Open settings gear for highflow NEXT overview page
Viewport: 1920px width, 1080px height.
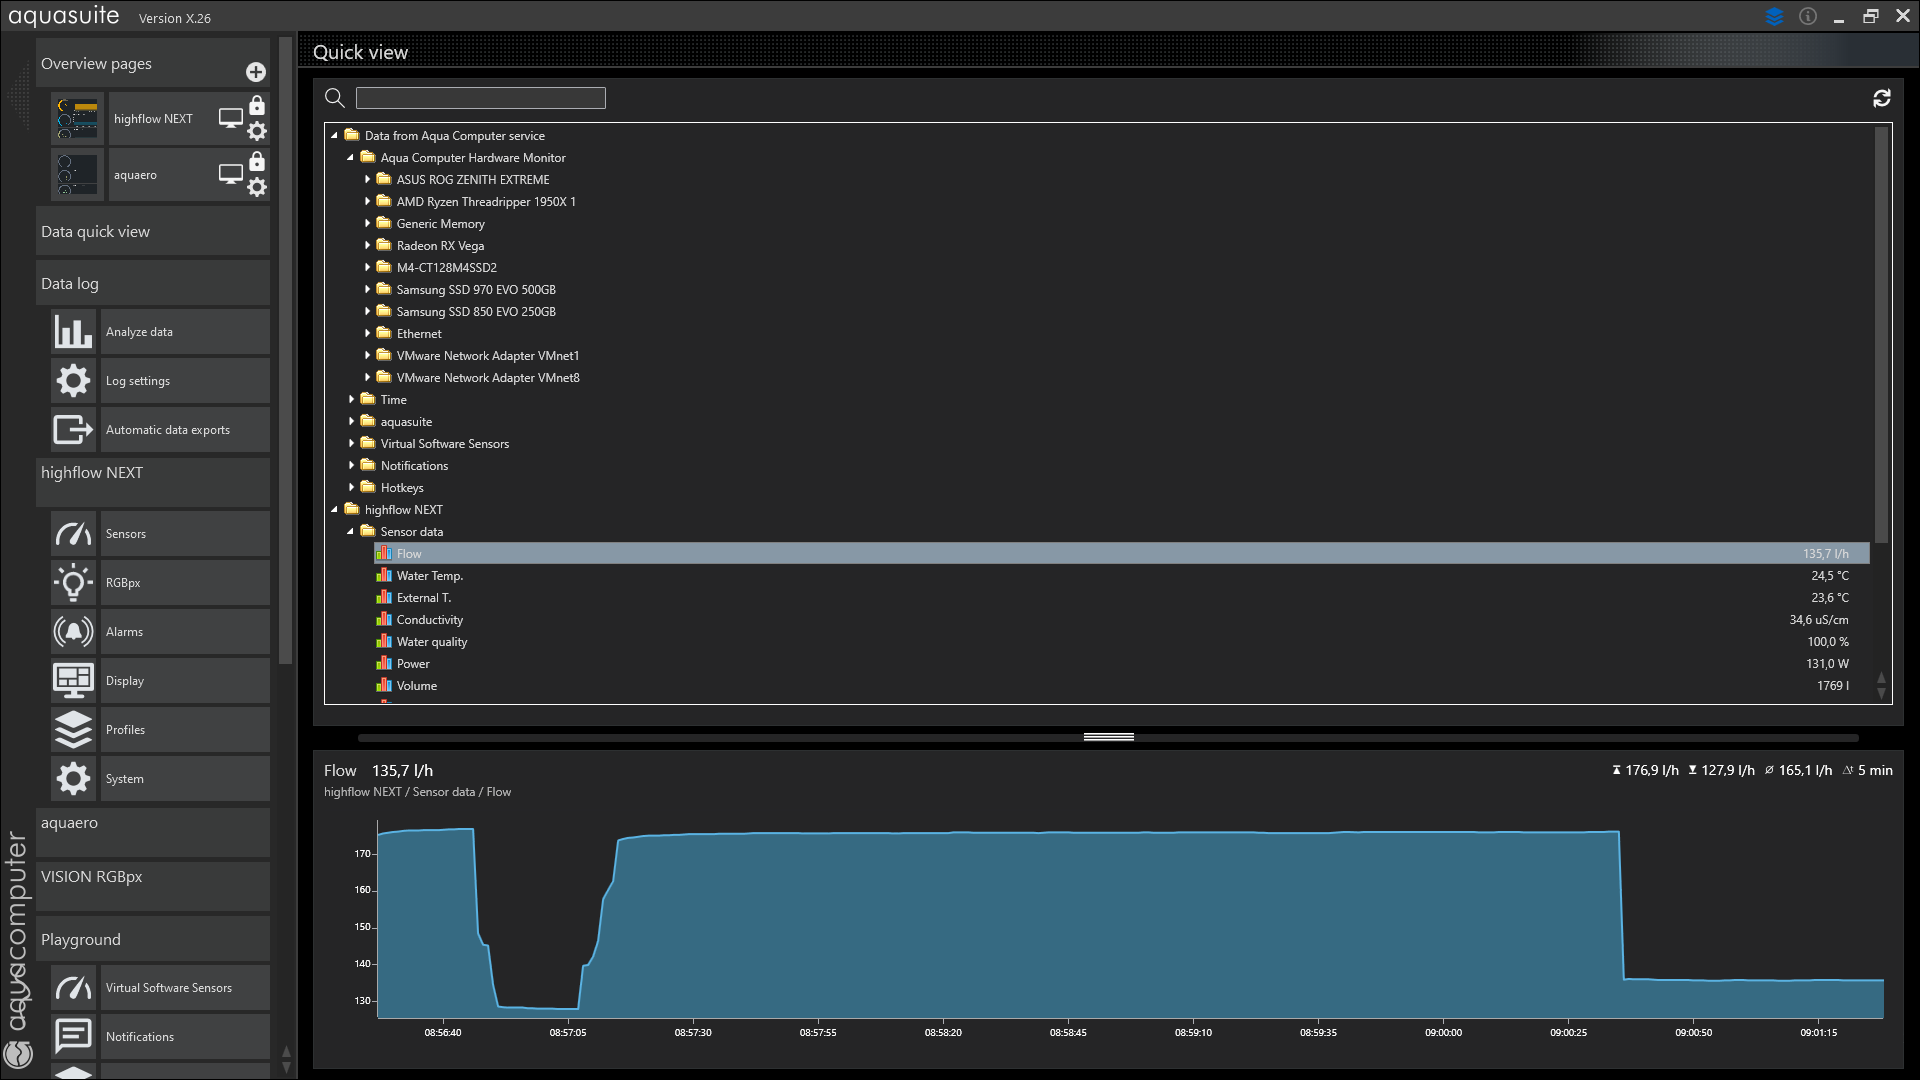[x=257, y=131]
